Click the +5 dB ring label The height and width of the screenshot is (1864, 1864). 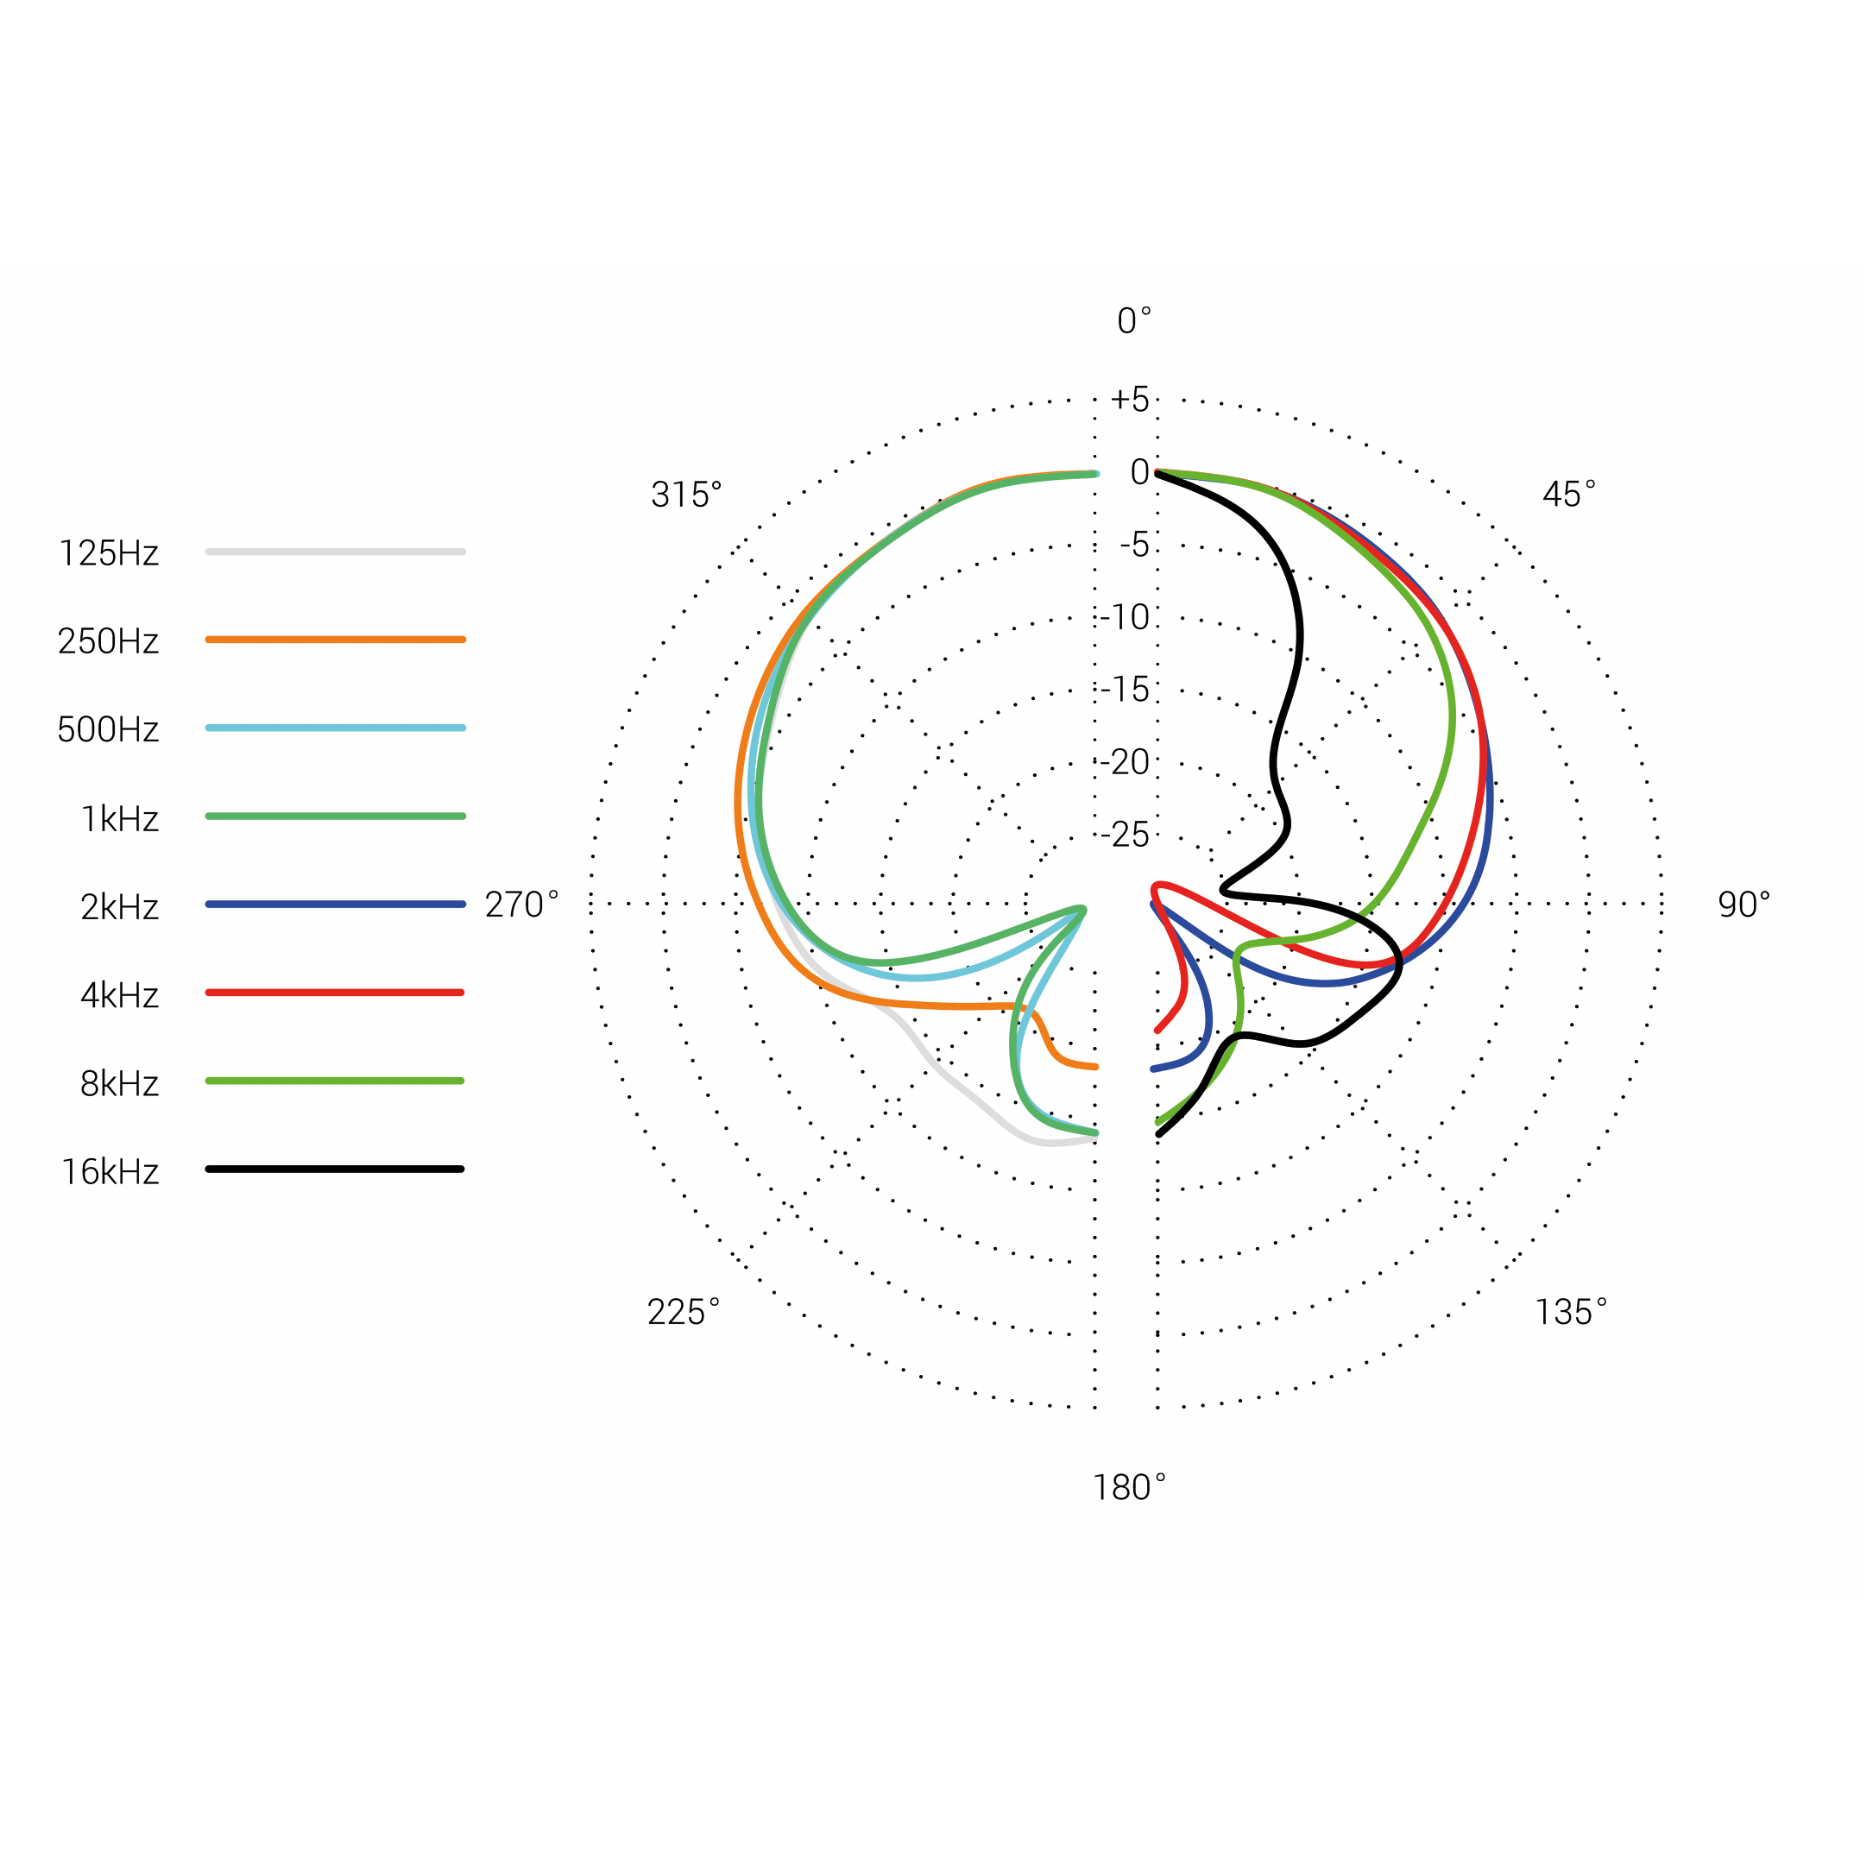pos(1130,399)
